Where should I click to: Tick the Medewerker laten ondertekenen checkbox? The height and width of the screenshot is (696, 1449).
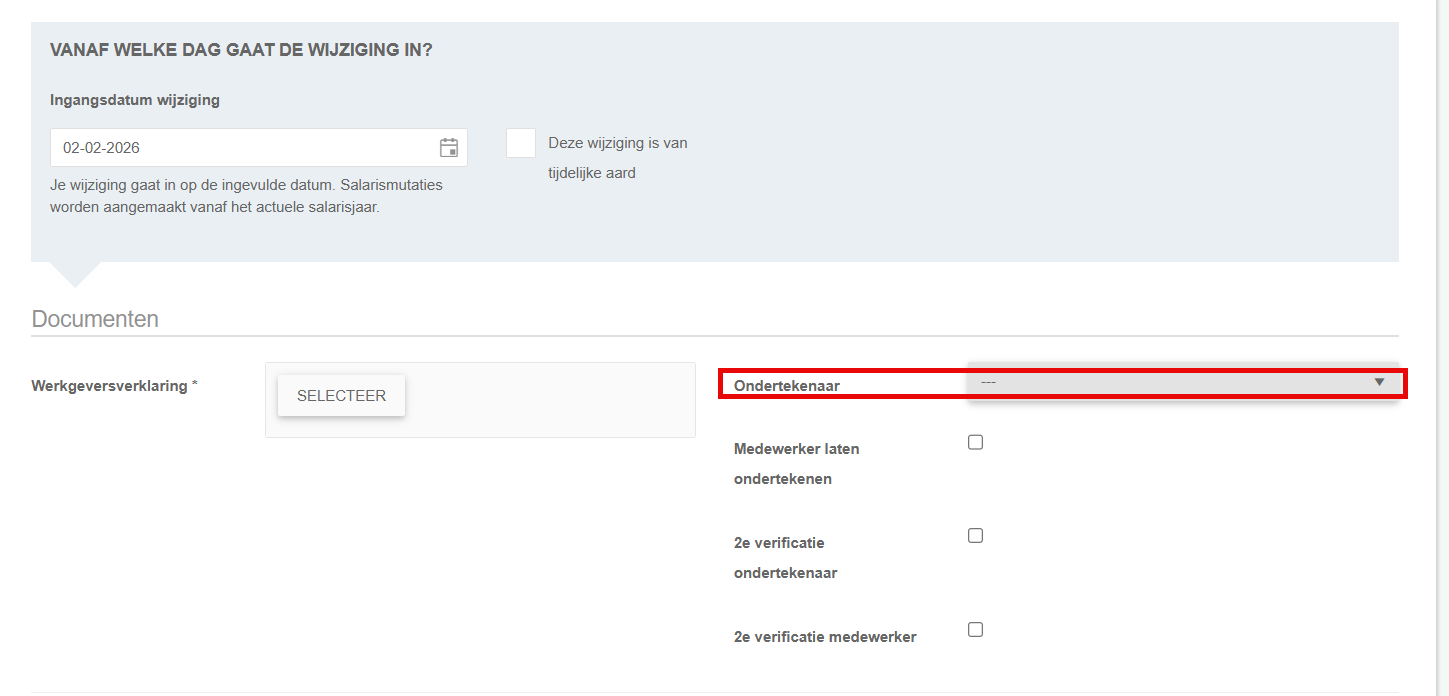(x=976, y=443)
